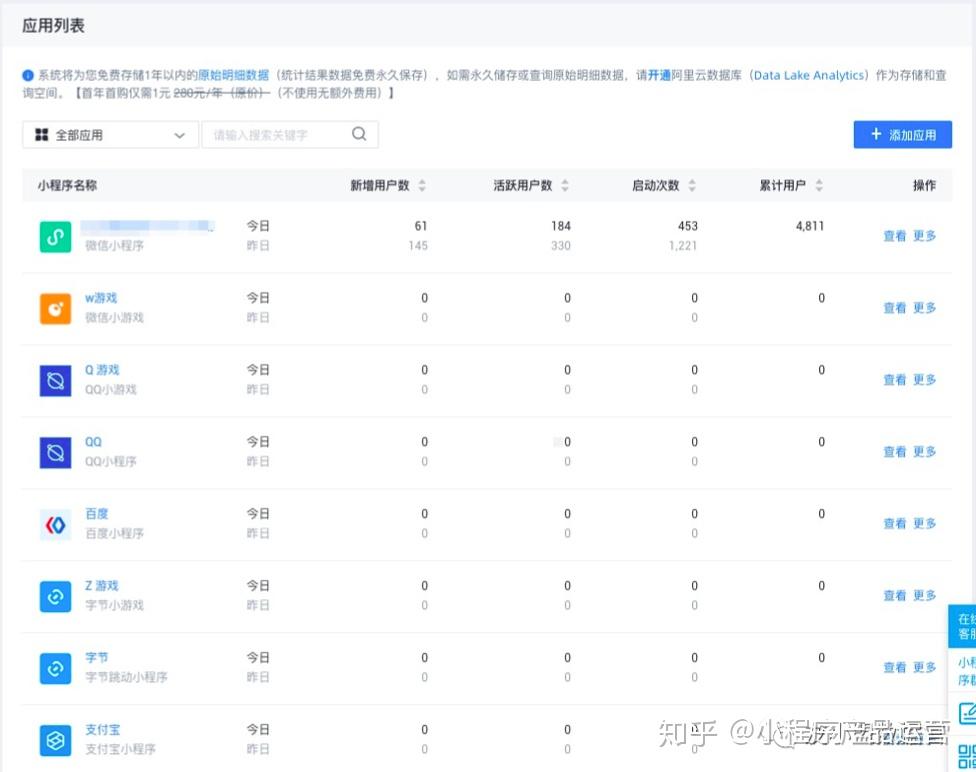Image resolution: width=976 pixels, height=772 pixels.
Task: Click the QR code icon on right sidebar
Action: [x=967, y=755]
